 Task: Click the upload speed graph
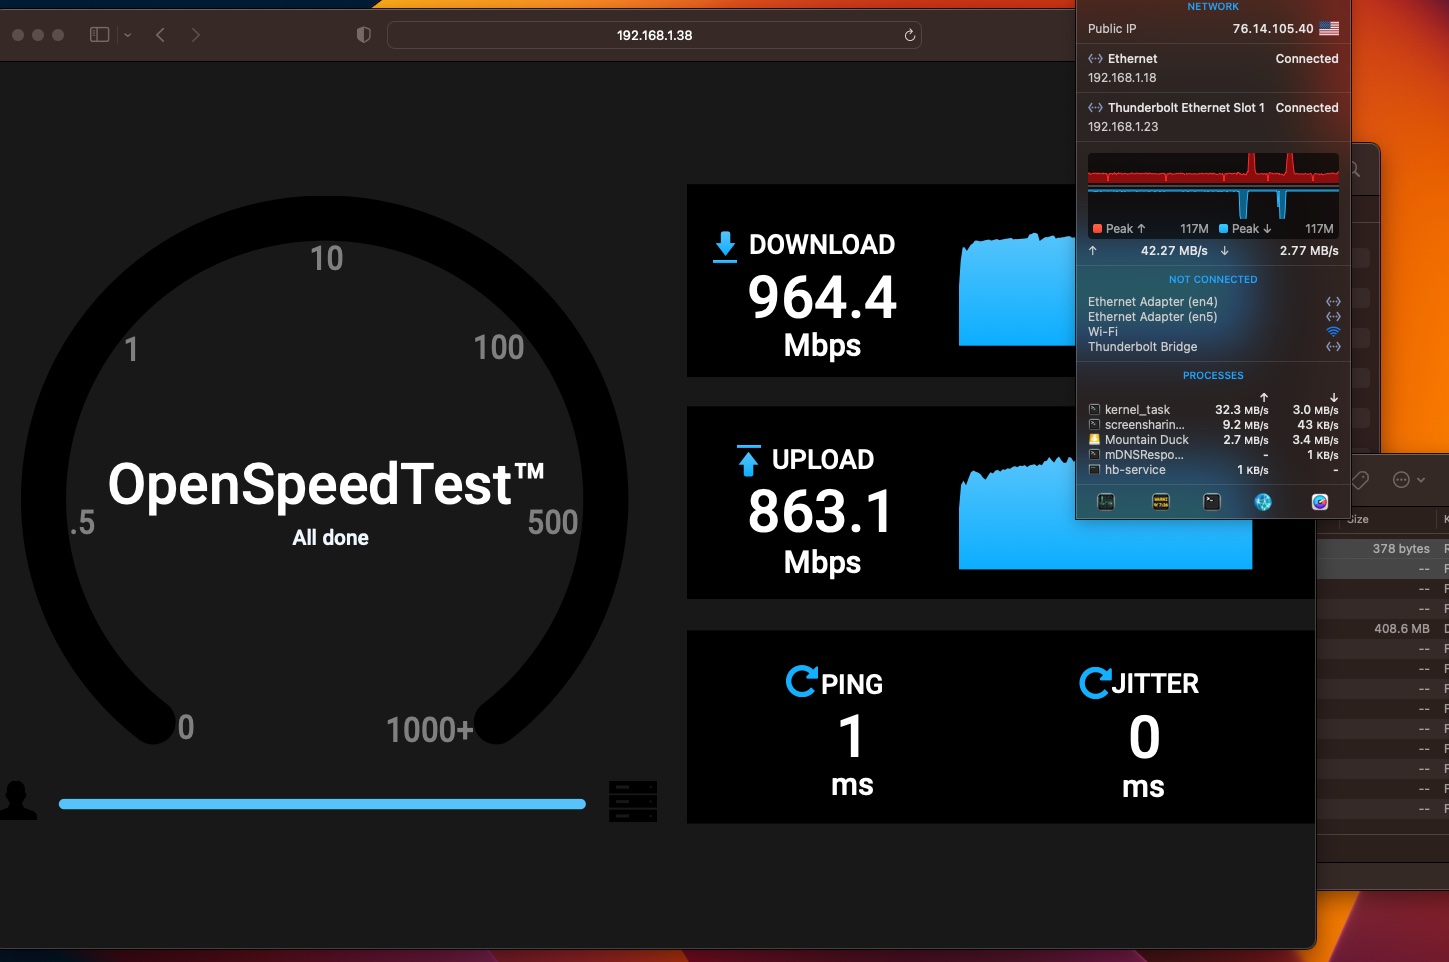click(1105, 511)
